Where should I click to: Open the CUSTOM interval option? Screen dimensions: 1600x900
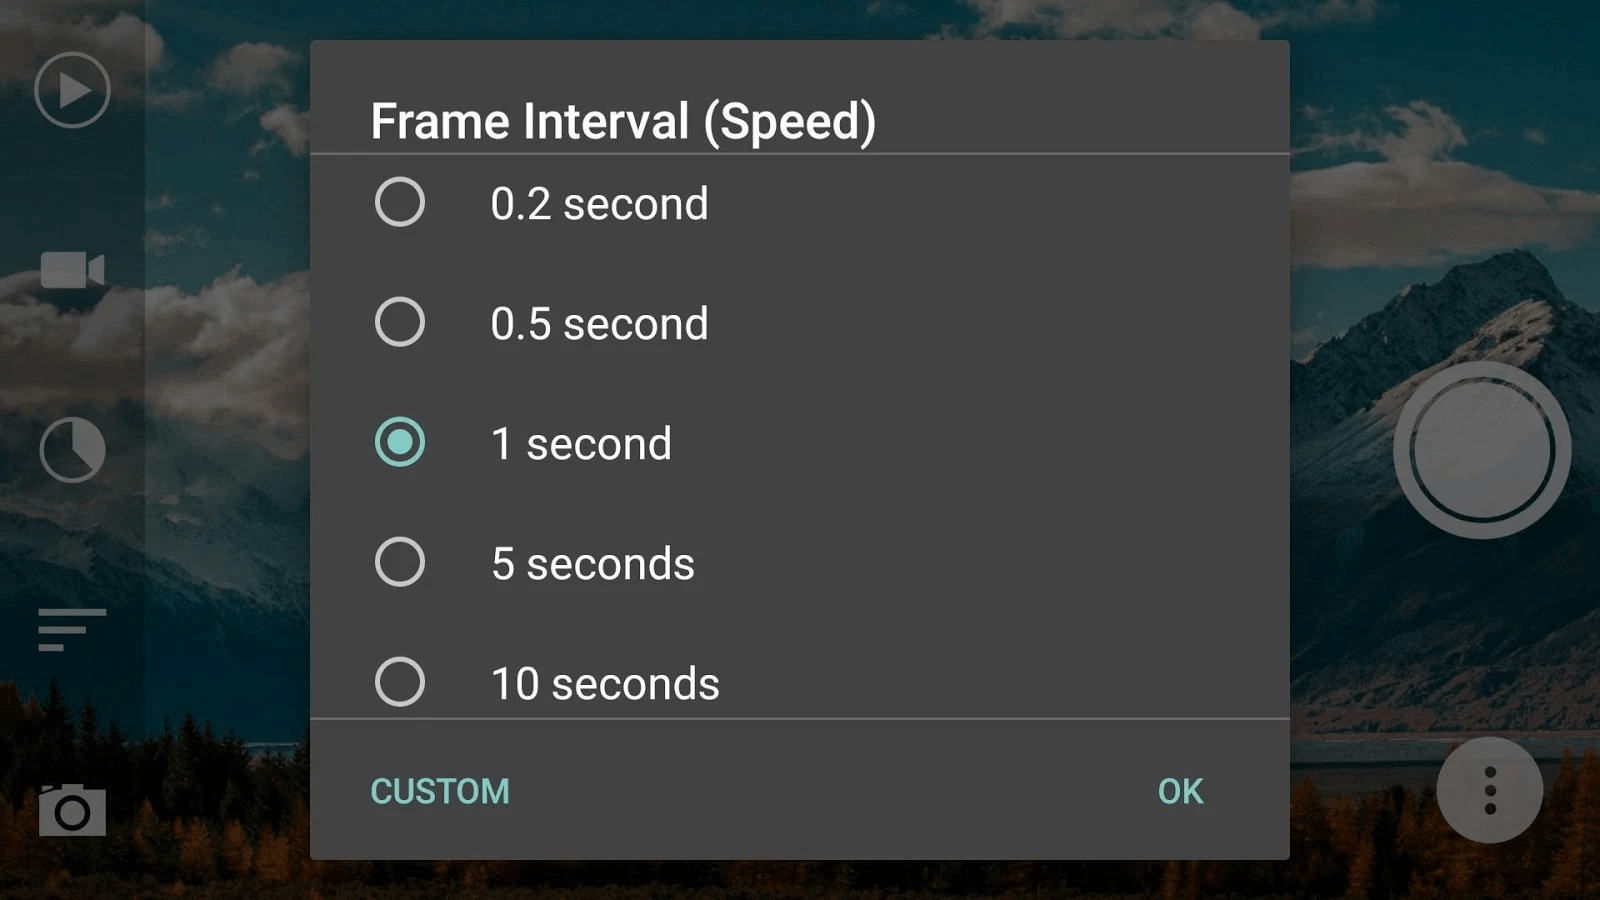pos(440,790)
